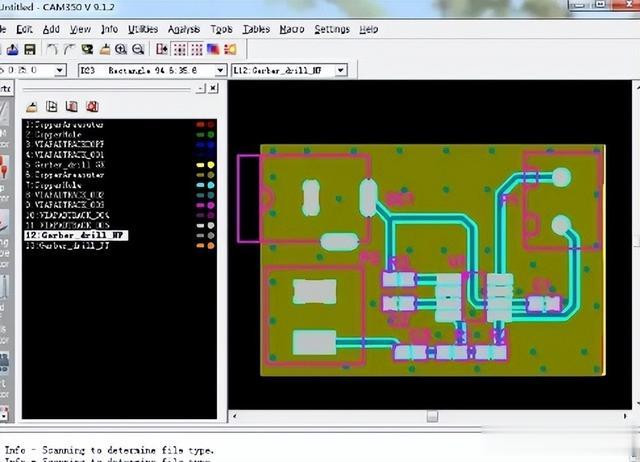Click the Zoom Out magnifier icon

click(138, 49)
